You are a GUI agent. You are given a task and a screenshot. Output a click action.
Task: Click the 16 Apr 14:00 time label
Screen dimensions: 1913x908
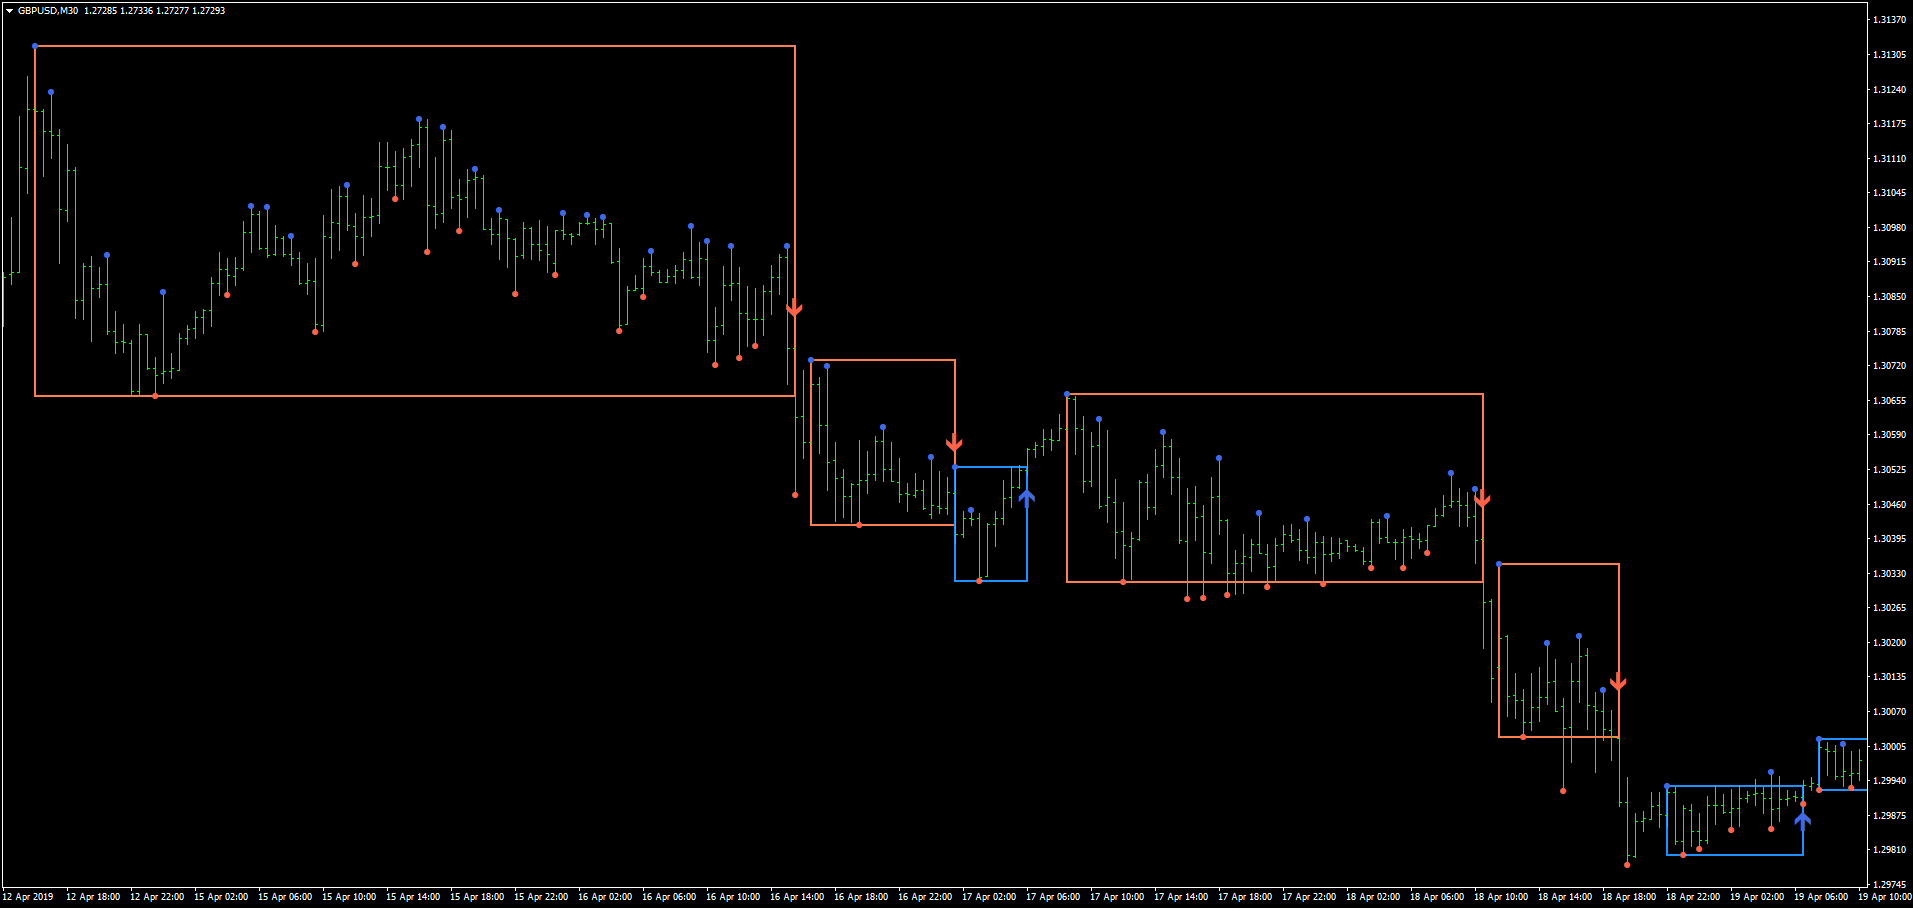coord(797,897)
